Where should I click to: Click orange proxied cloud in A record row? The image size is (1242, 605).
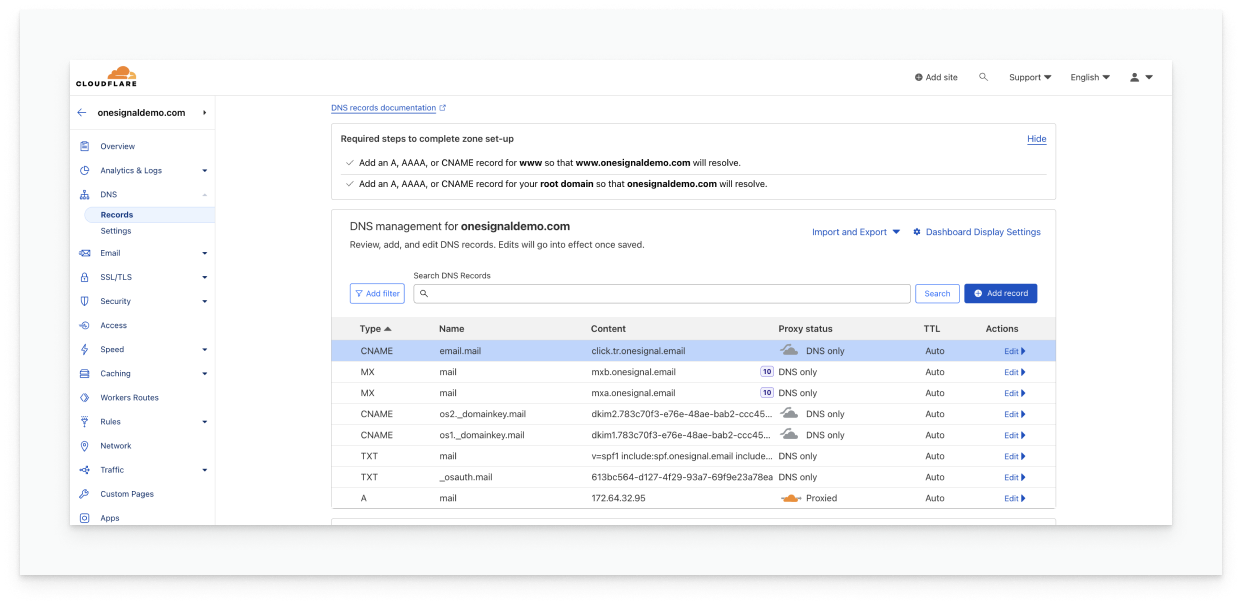(x=790, y=498)
